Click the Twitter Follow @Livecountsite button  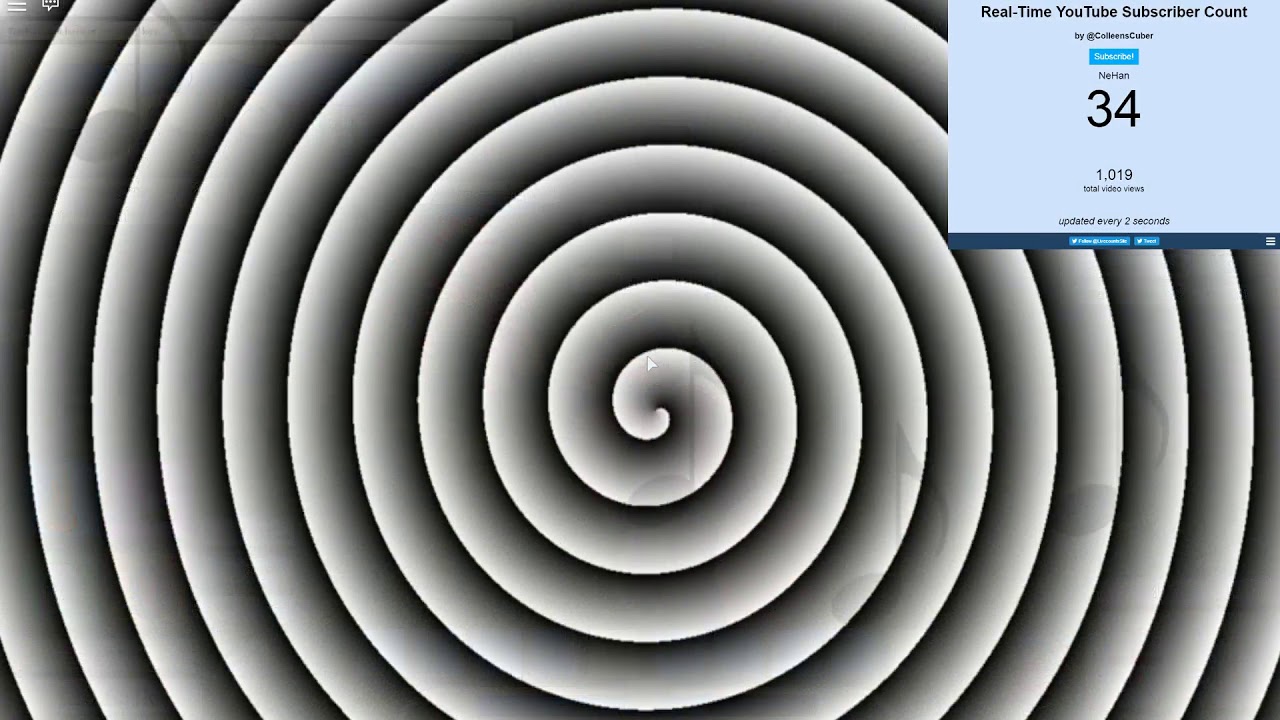[x=1099, y=241]
